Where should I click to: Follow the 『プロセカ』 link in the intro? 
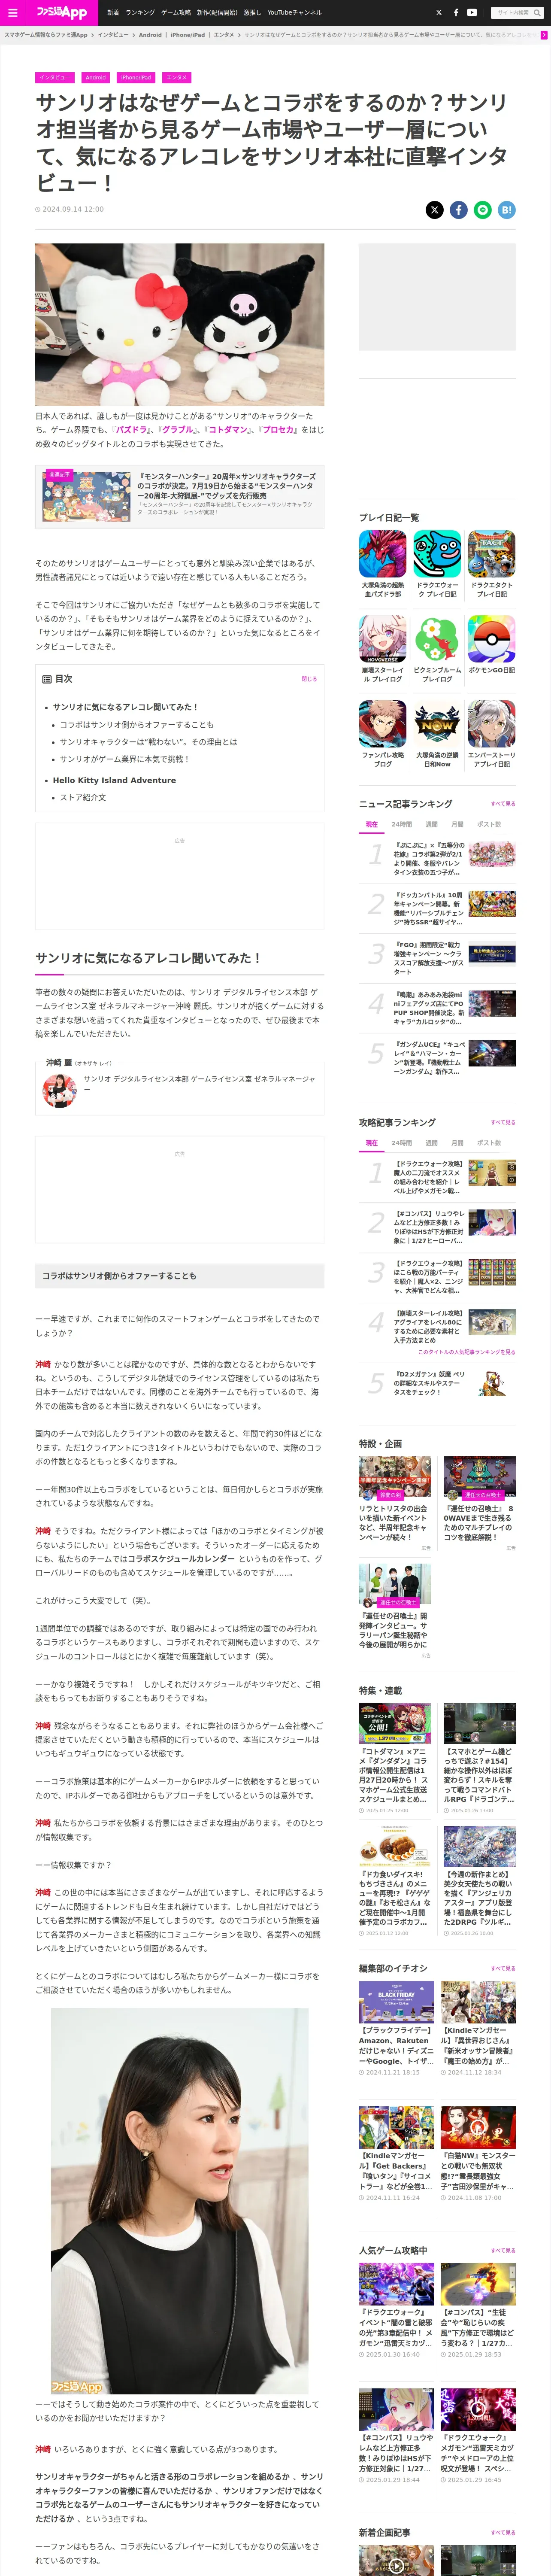coord(278,430)
